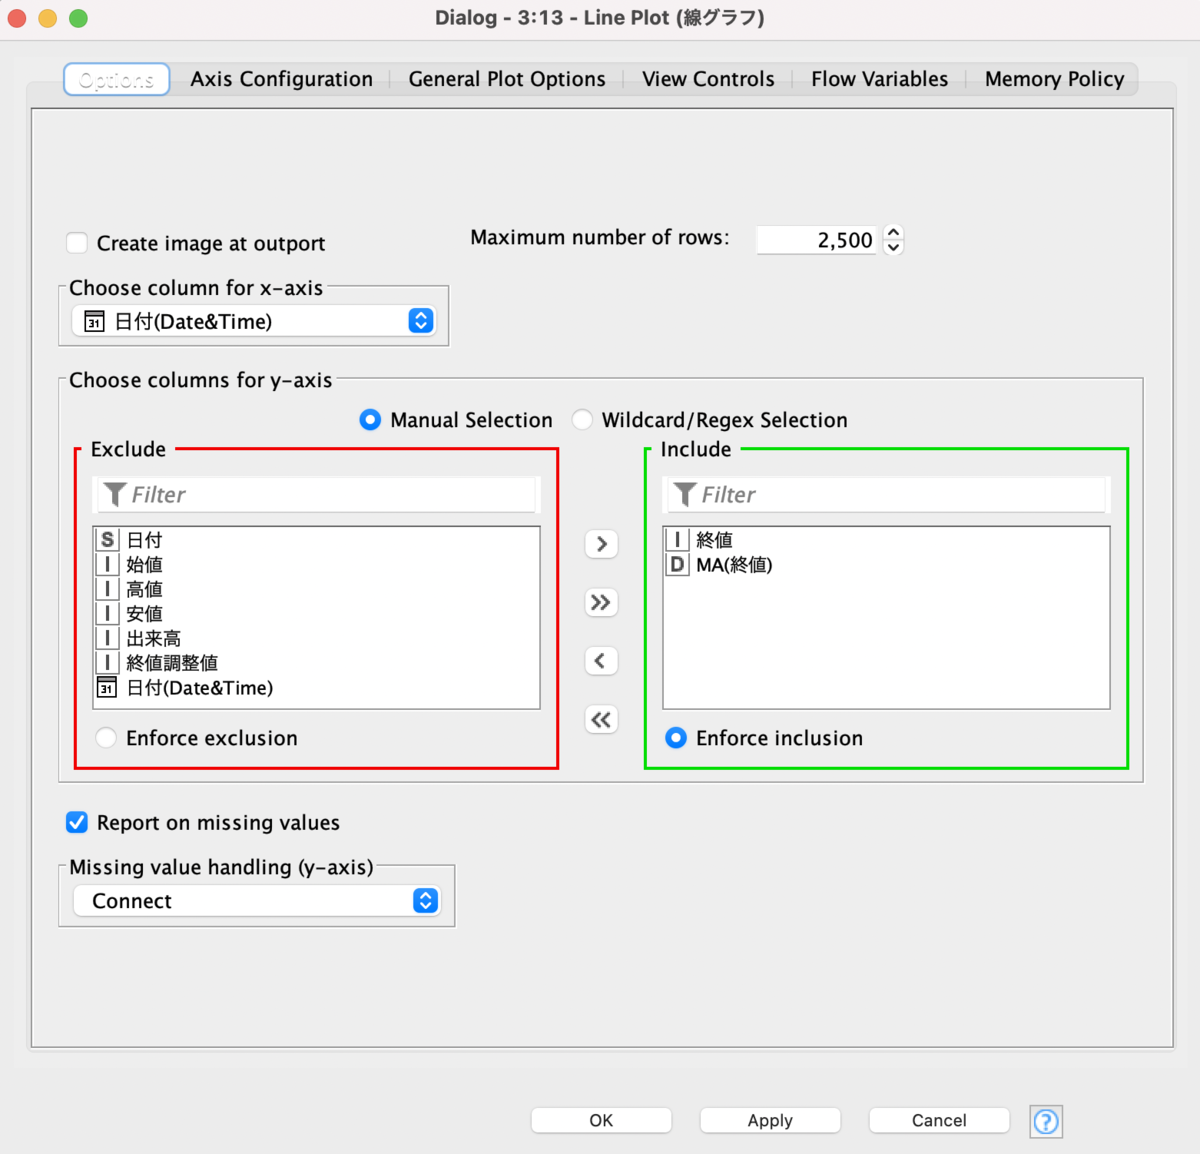Image resolution: width=1200 pixels, height=1154 pixels.
Task: Select 日付(Date&Time) in Exclude list
Action: click(316, 688)
